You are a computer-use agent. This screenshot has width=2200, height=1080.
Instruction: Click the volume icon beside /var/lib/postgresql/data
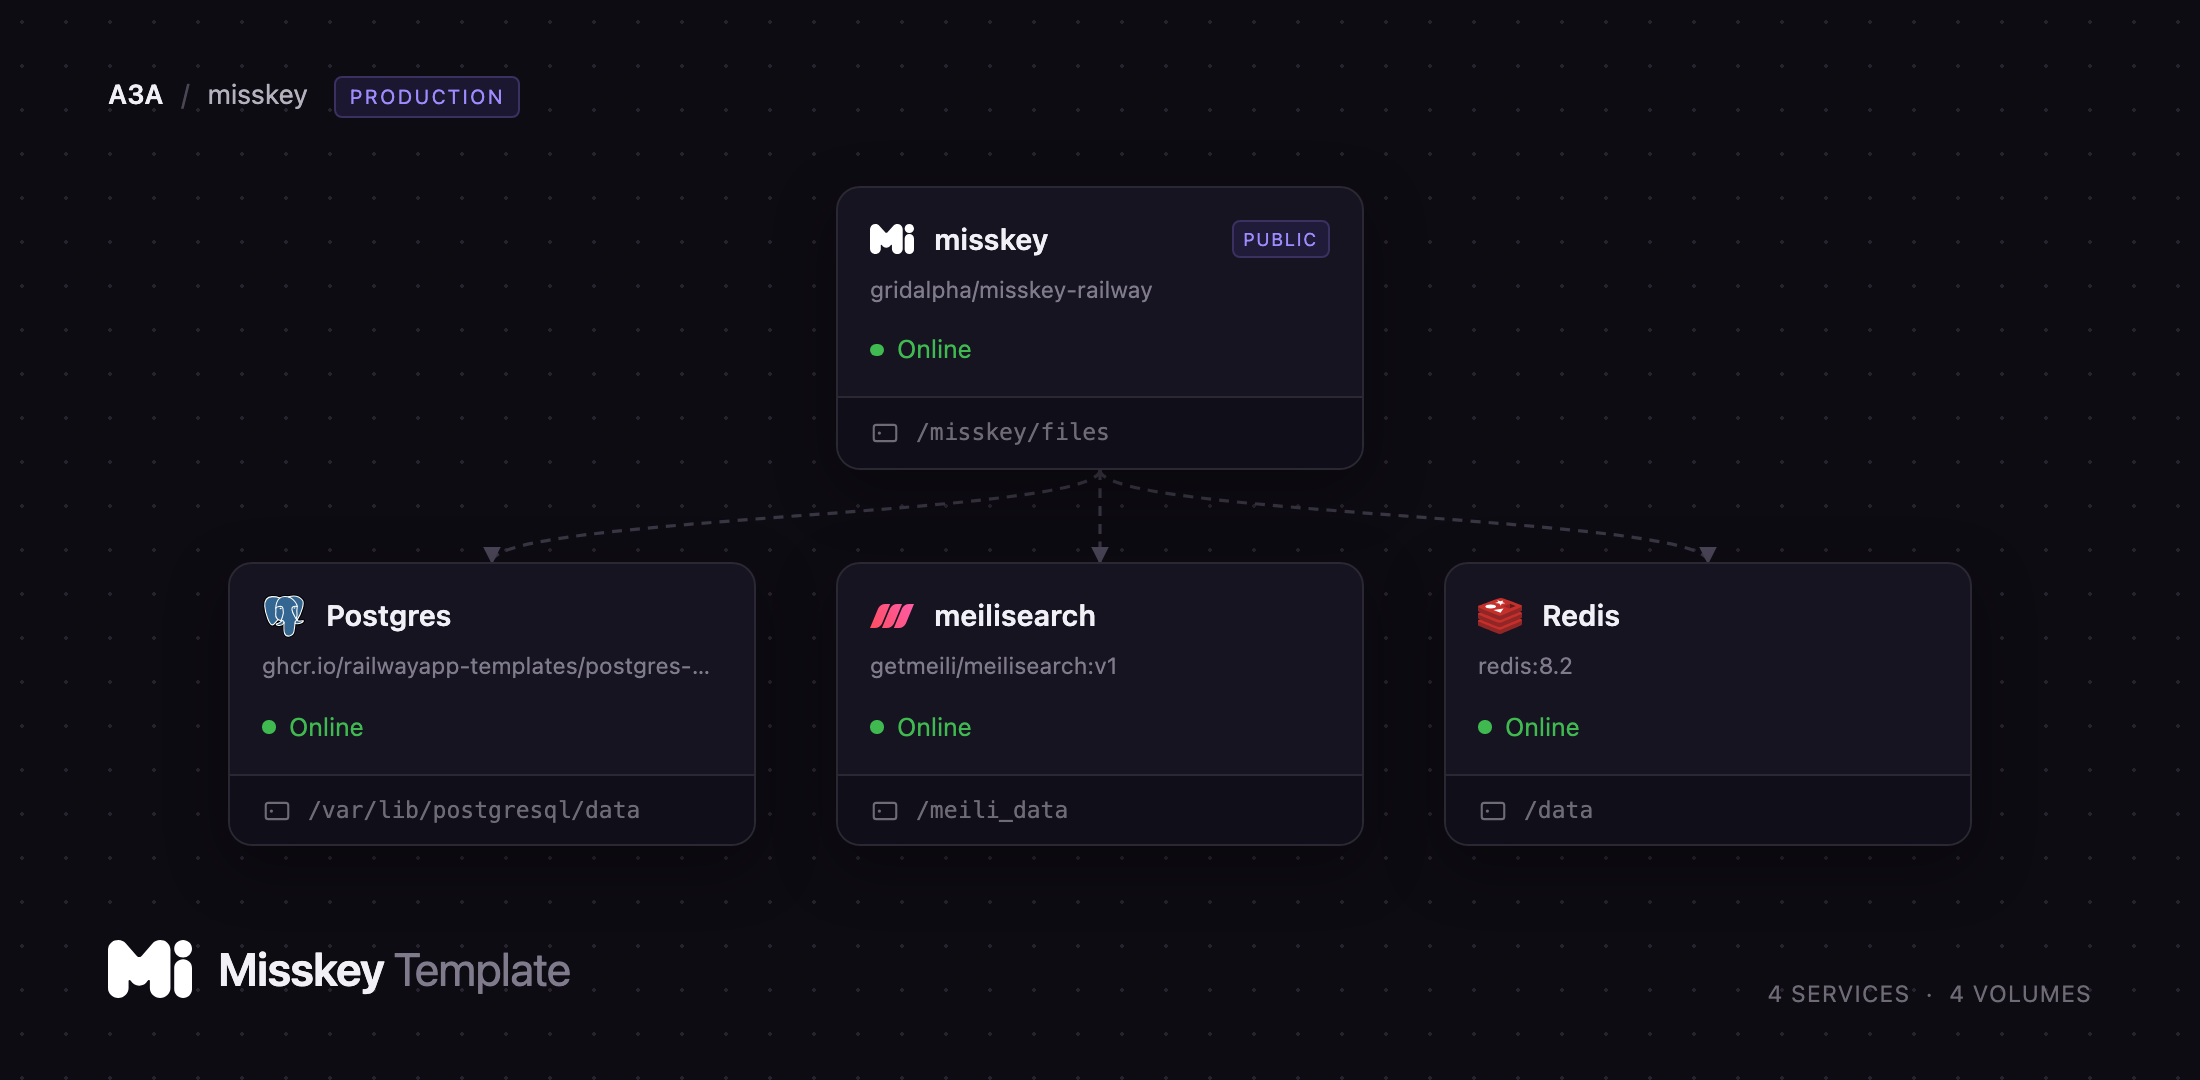[x=277, y=811]
